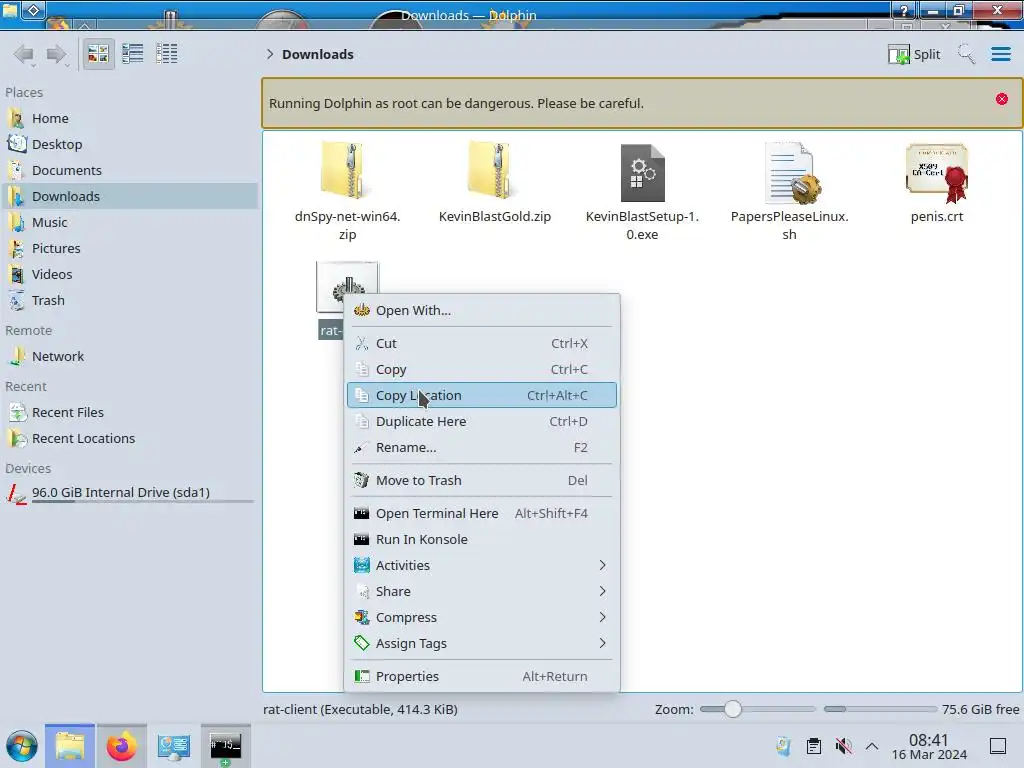Choose Rename... in context menu
Image resolution: width=1024 pixels, height=768 pixels.
point(482,448)
